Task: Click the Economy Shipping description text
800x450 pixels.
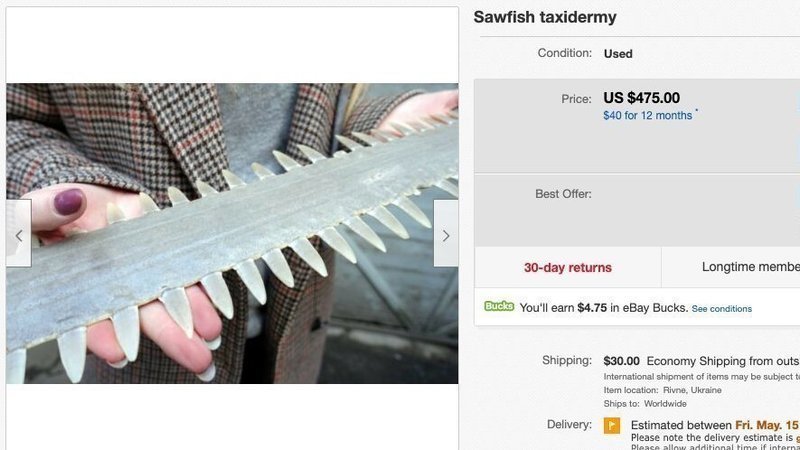Action: tap(723, 361)
